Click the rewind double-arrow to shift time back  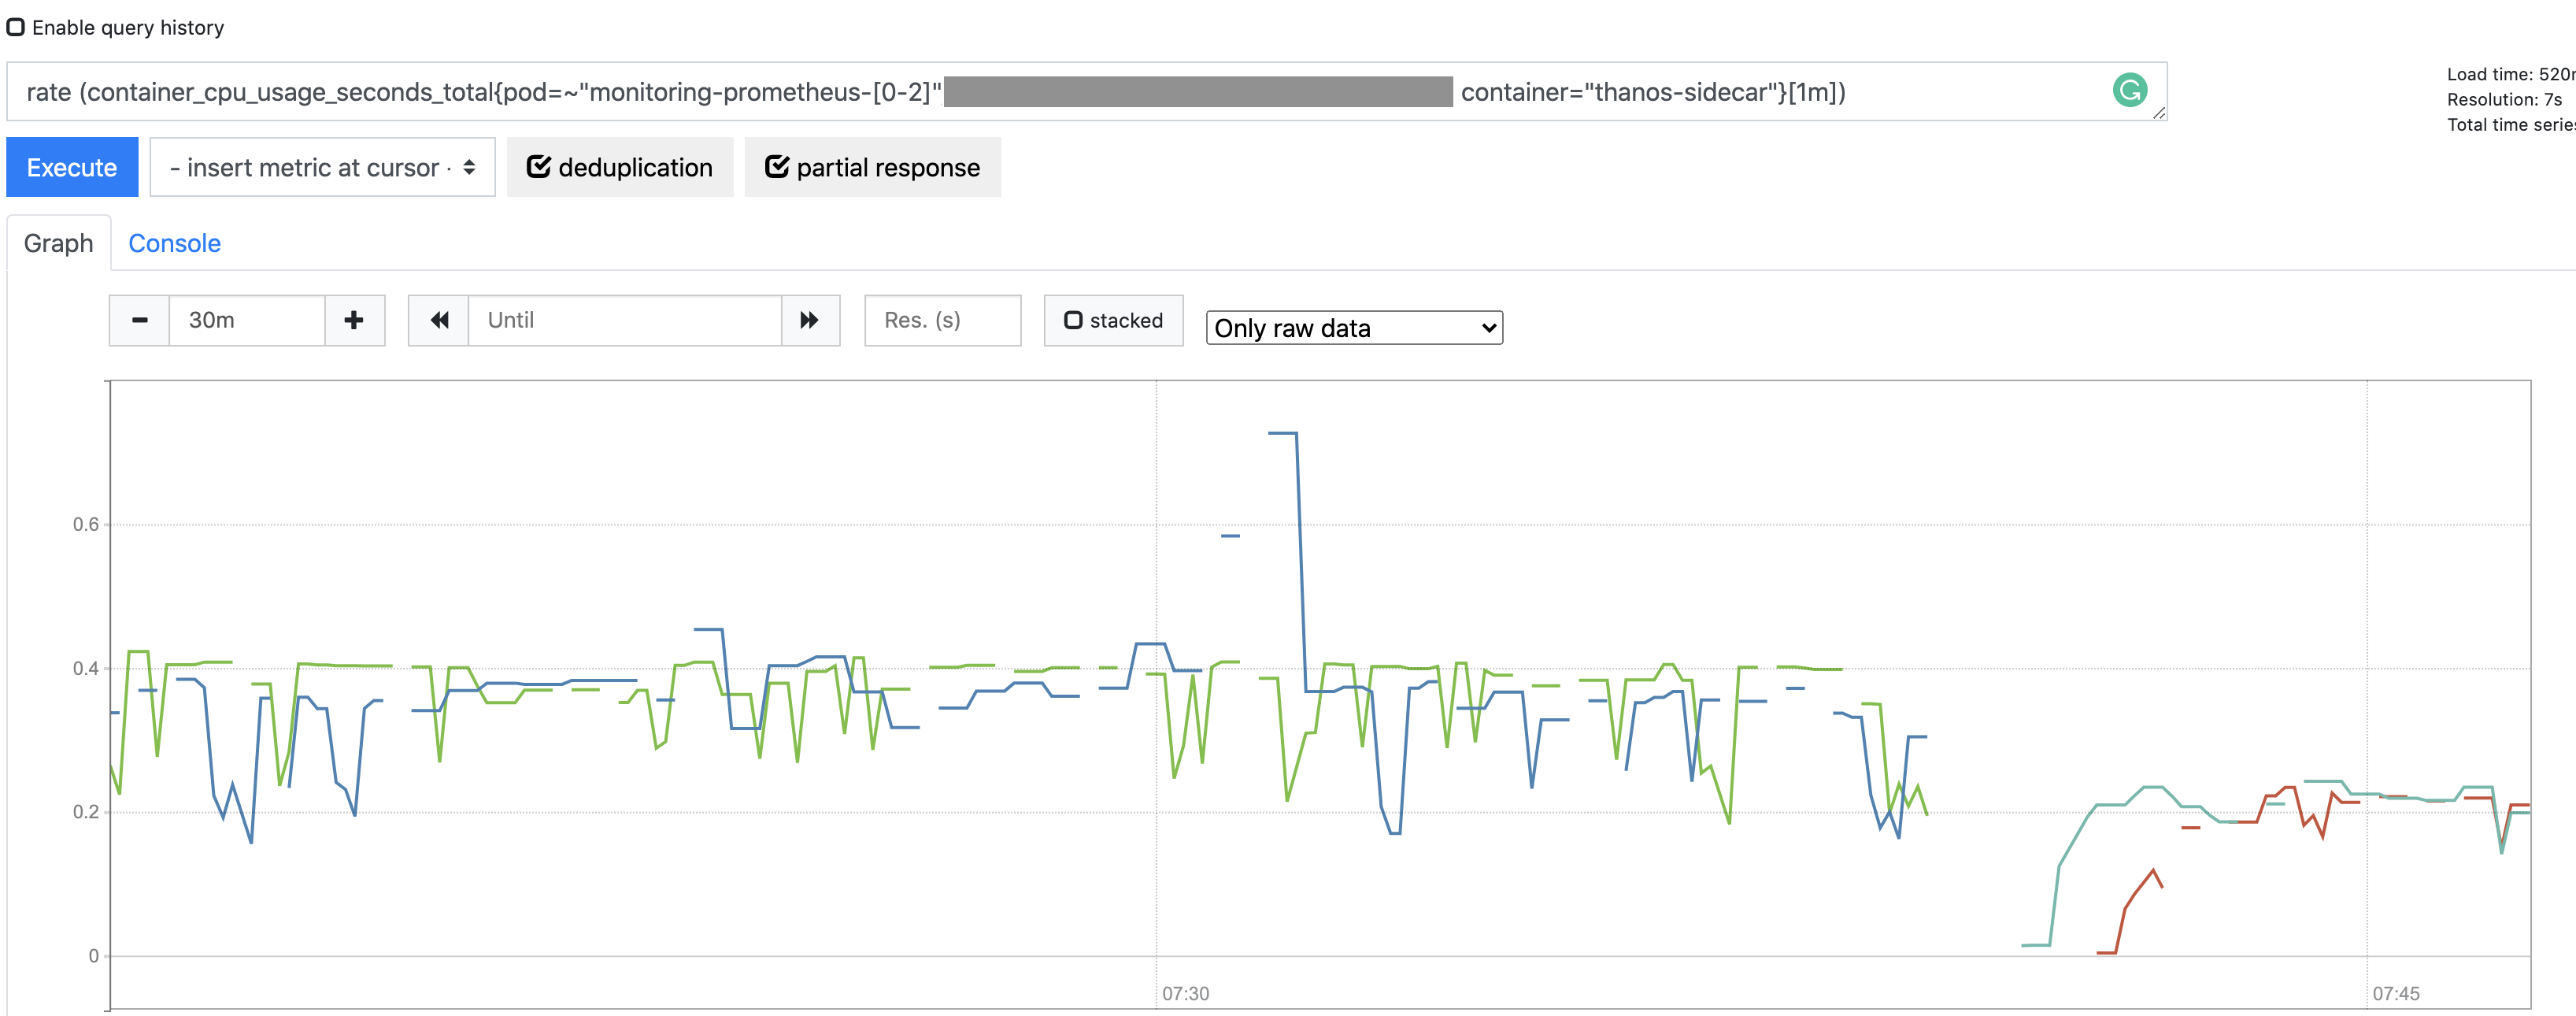pyautogui.click(x=440, y=320)
